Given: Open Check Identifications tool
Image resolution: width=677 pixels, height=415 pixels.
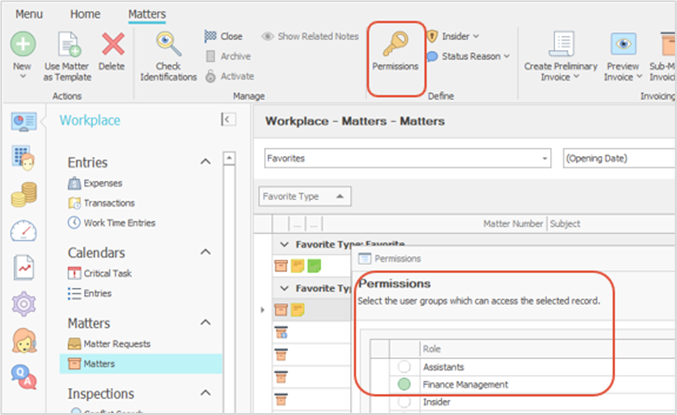Looking at the screenshot, I should click(168, 44).
